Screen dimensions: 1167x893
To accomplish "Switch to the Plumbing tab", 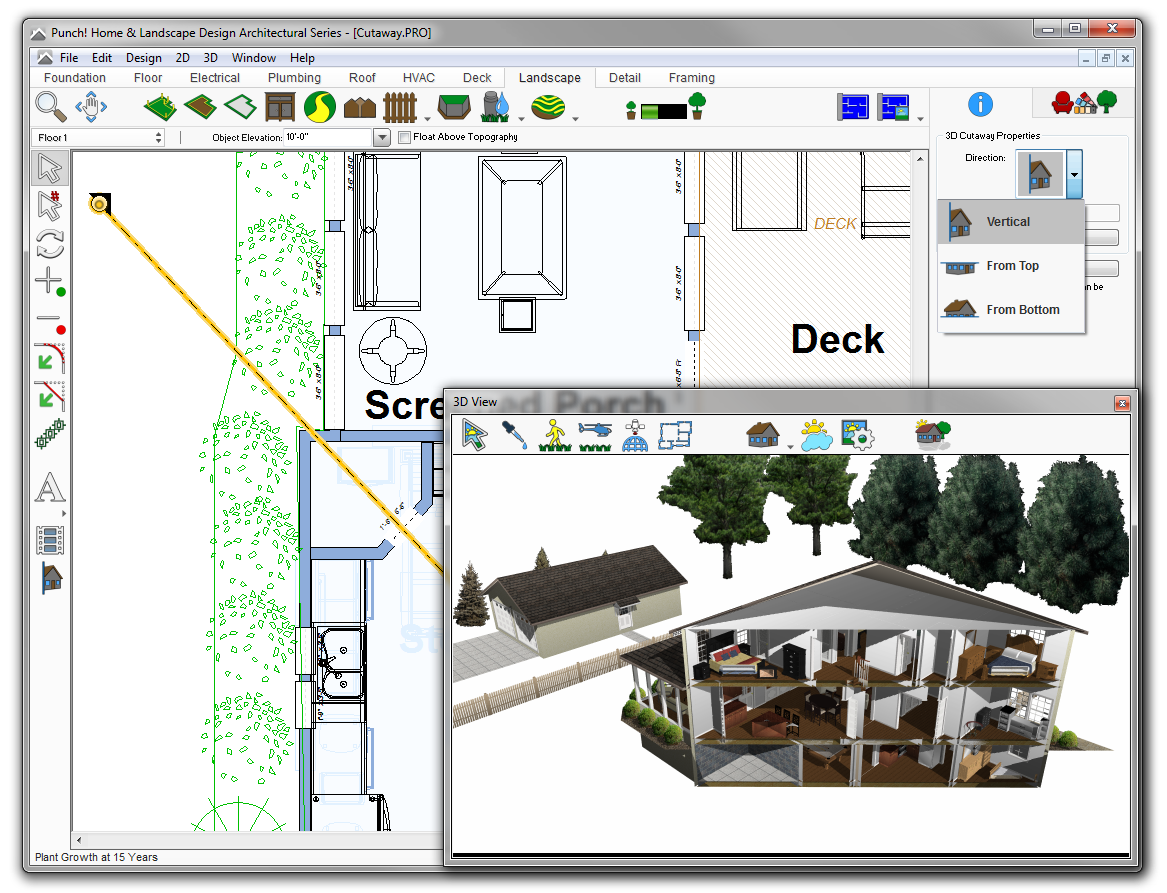I will [294, 77].
